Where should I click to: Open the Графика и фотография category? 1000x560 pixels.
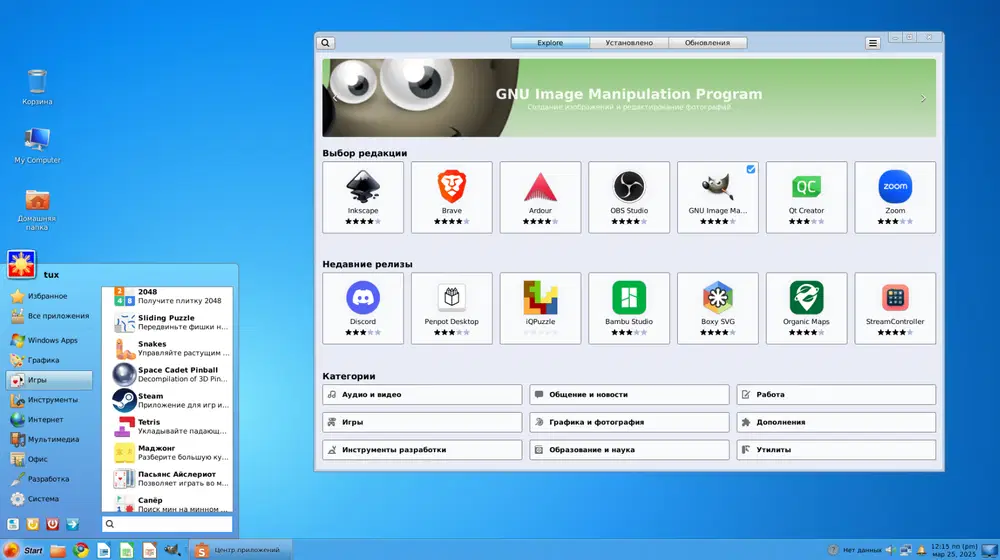coord(629,422)
